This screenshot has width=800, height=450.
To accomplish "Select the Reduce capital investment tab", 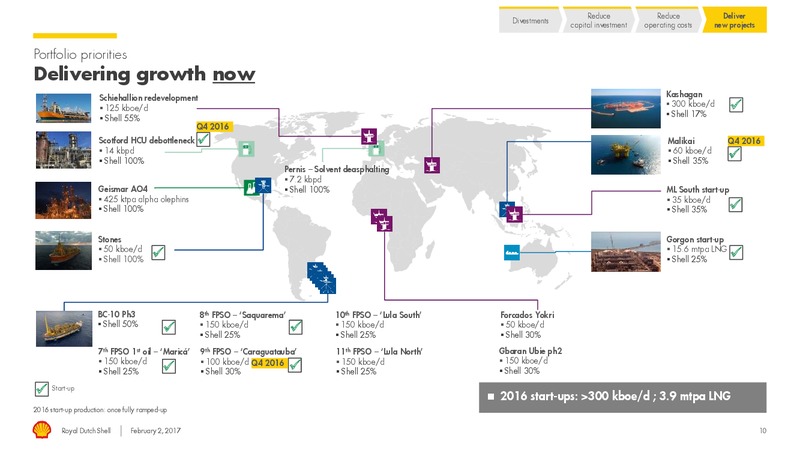I will pyautogui.click(x=598, y=20).
